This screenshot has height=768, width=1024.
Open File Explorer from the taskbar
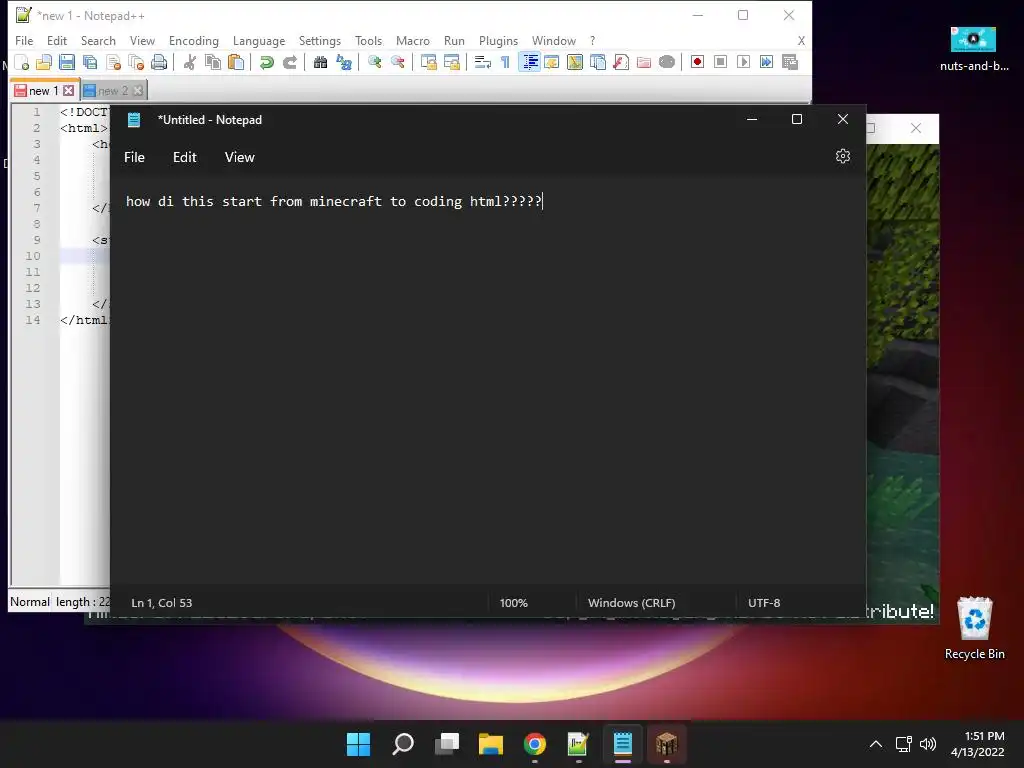pyautogui.click(x=491, y=744)
